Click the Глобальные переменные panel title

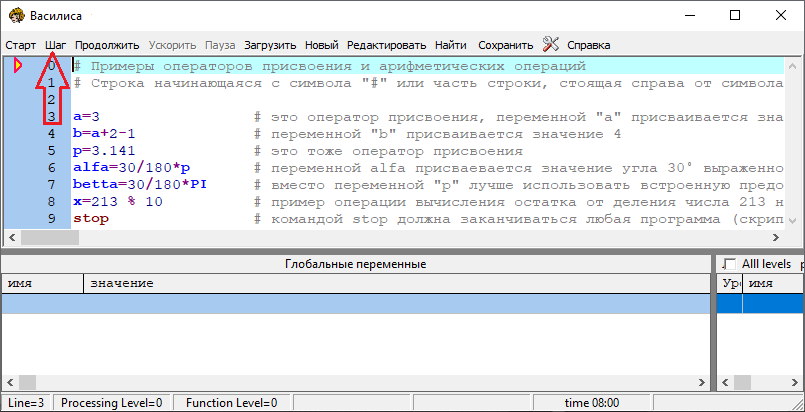coord(356,264)
